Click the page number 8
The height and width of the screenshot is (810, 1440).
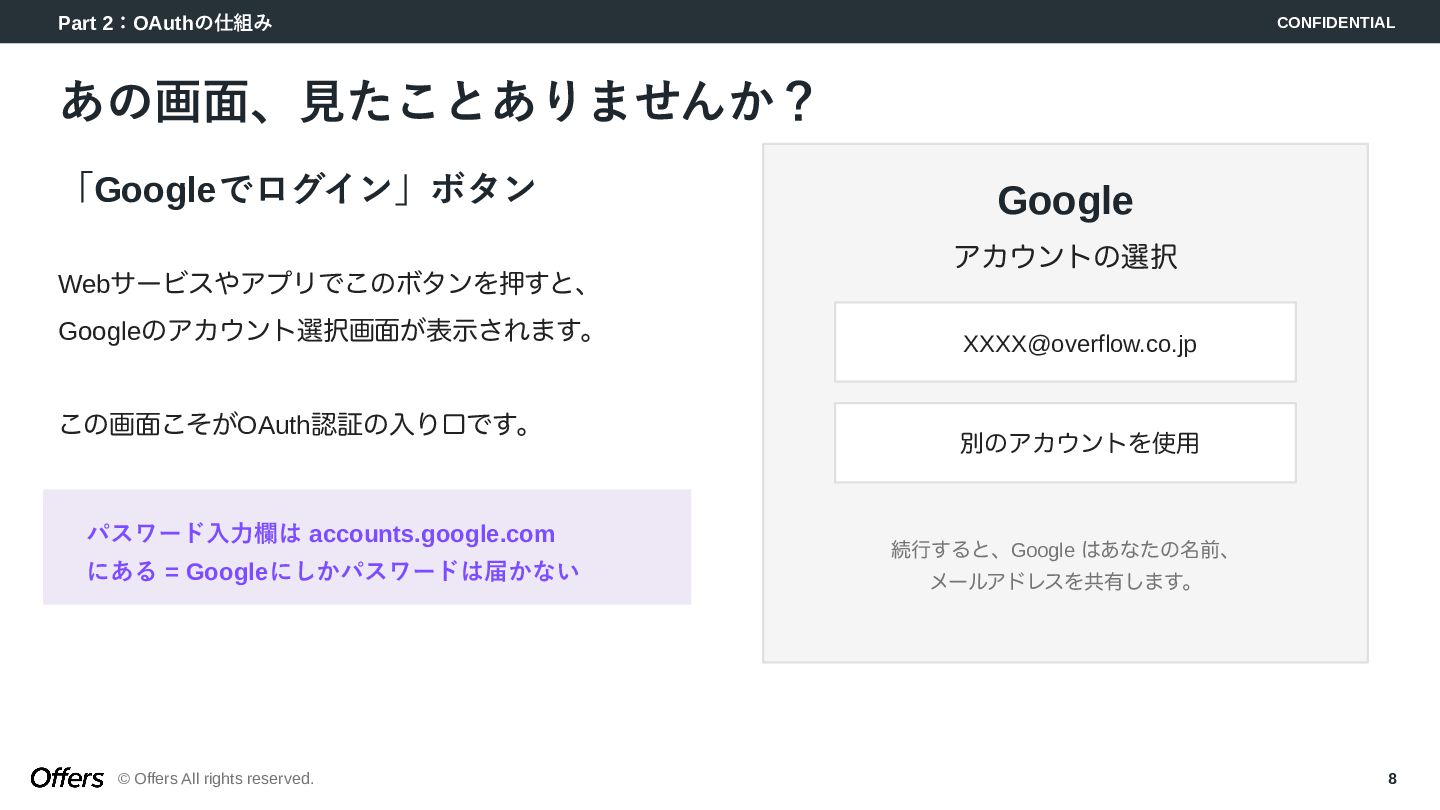click(1392, 778)
